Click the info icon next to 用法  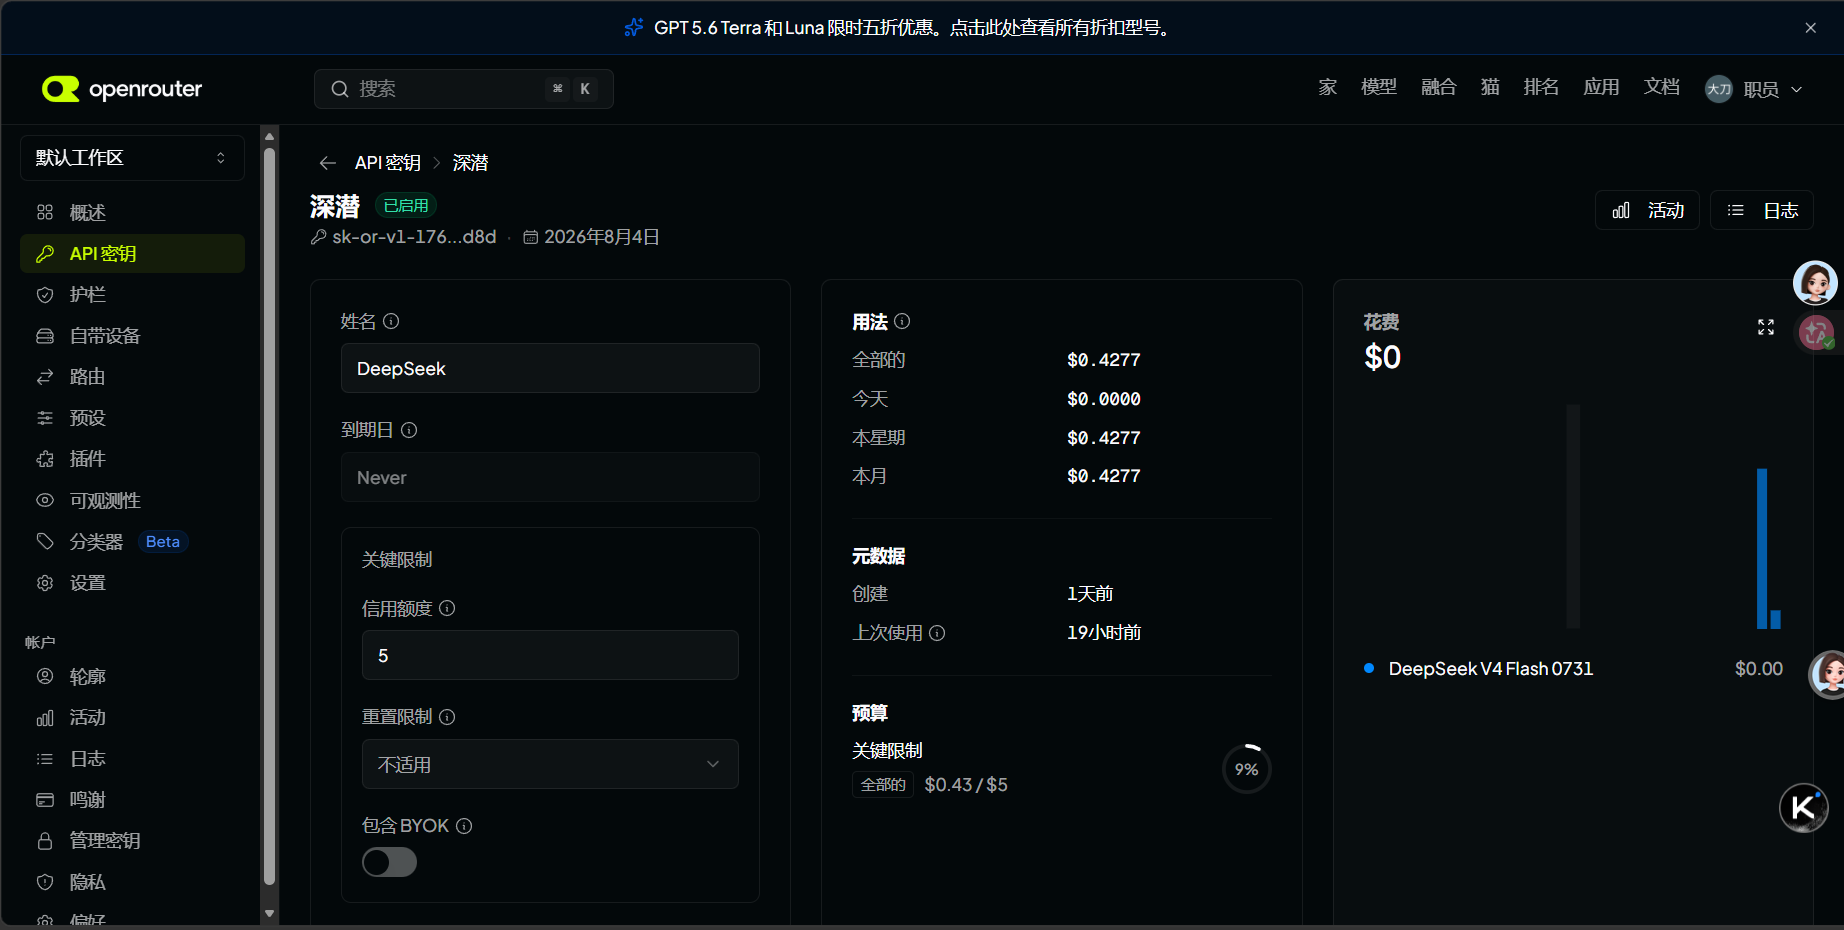click(x=902, y=321)
